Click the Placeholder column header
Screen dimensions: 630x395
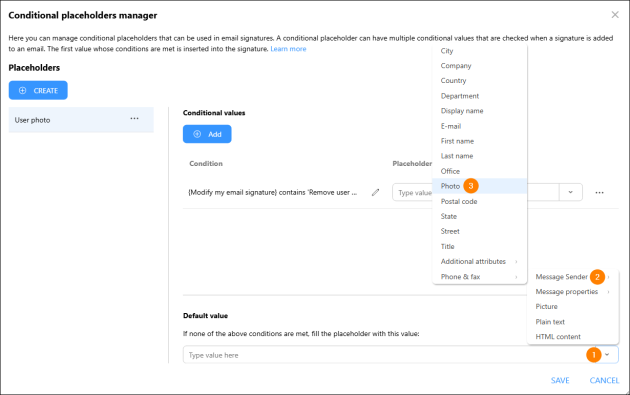point(412,164)
